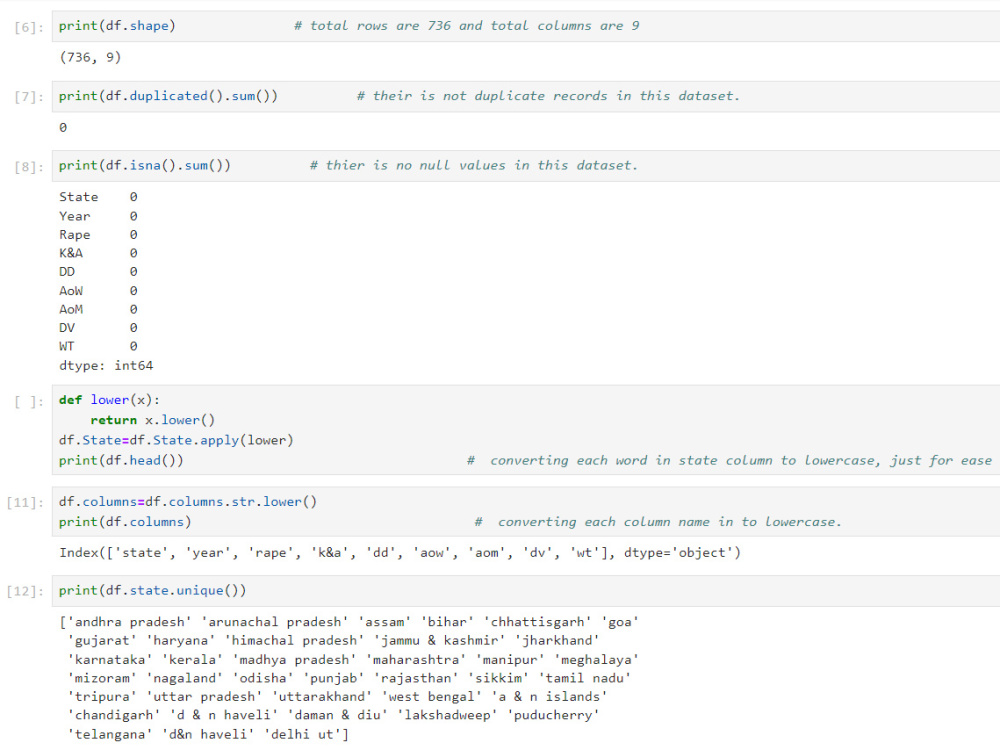This screenshot has width=1000, height=750.
Task: Click the df.duplicated().sum() code cell
Action: point(526,96)
